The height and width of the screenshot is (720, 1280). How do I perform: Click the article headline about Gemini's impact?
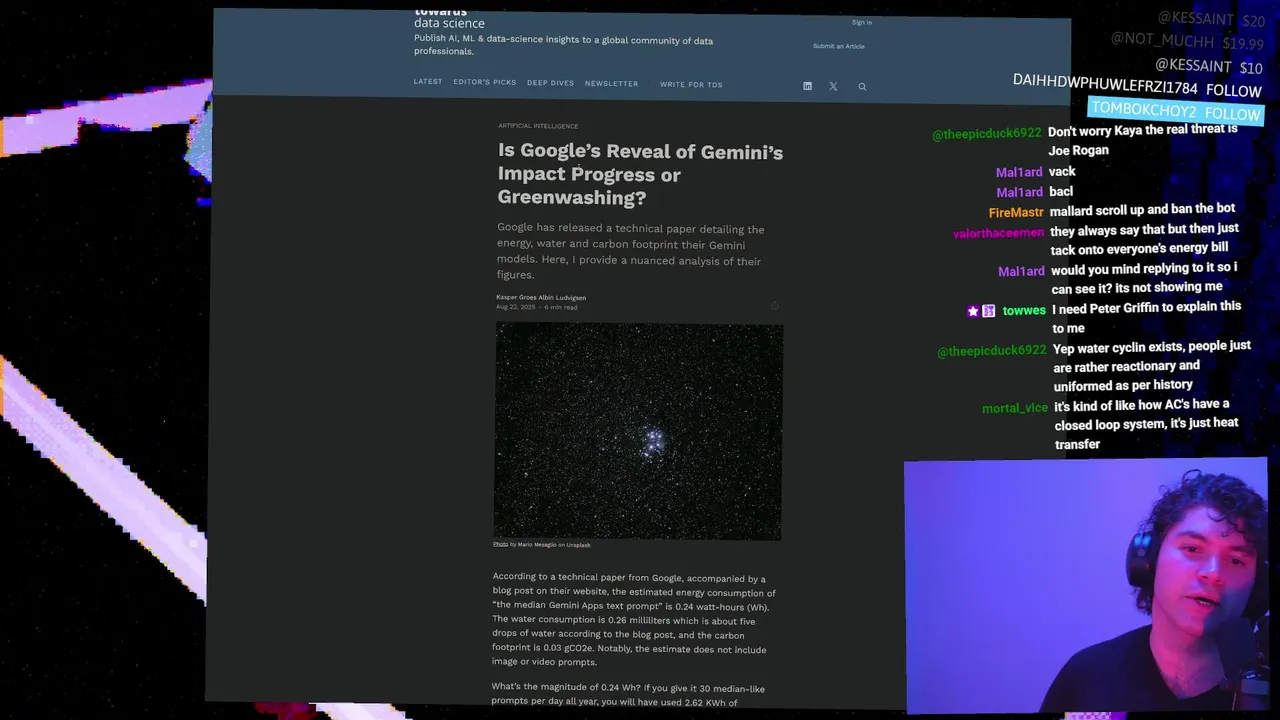[640, 174]
